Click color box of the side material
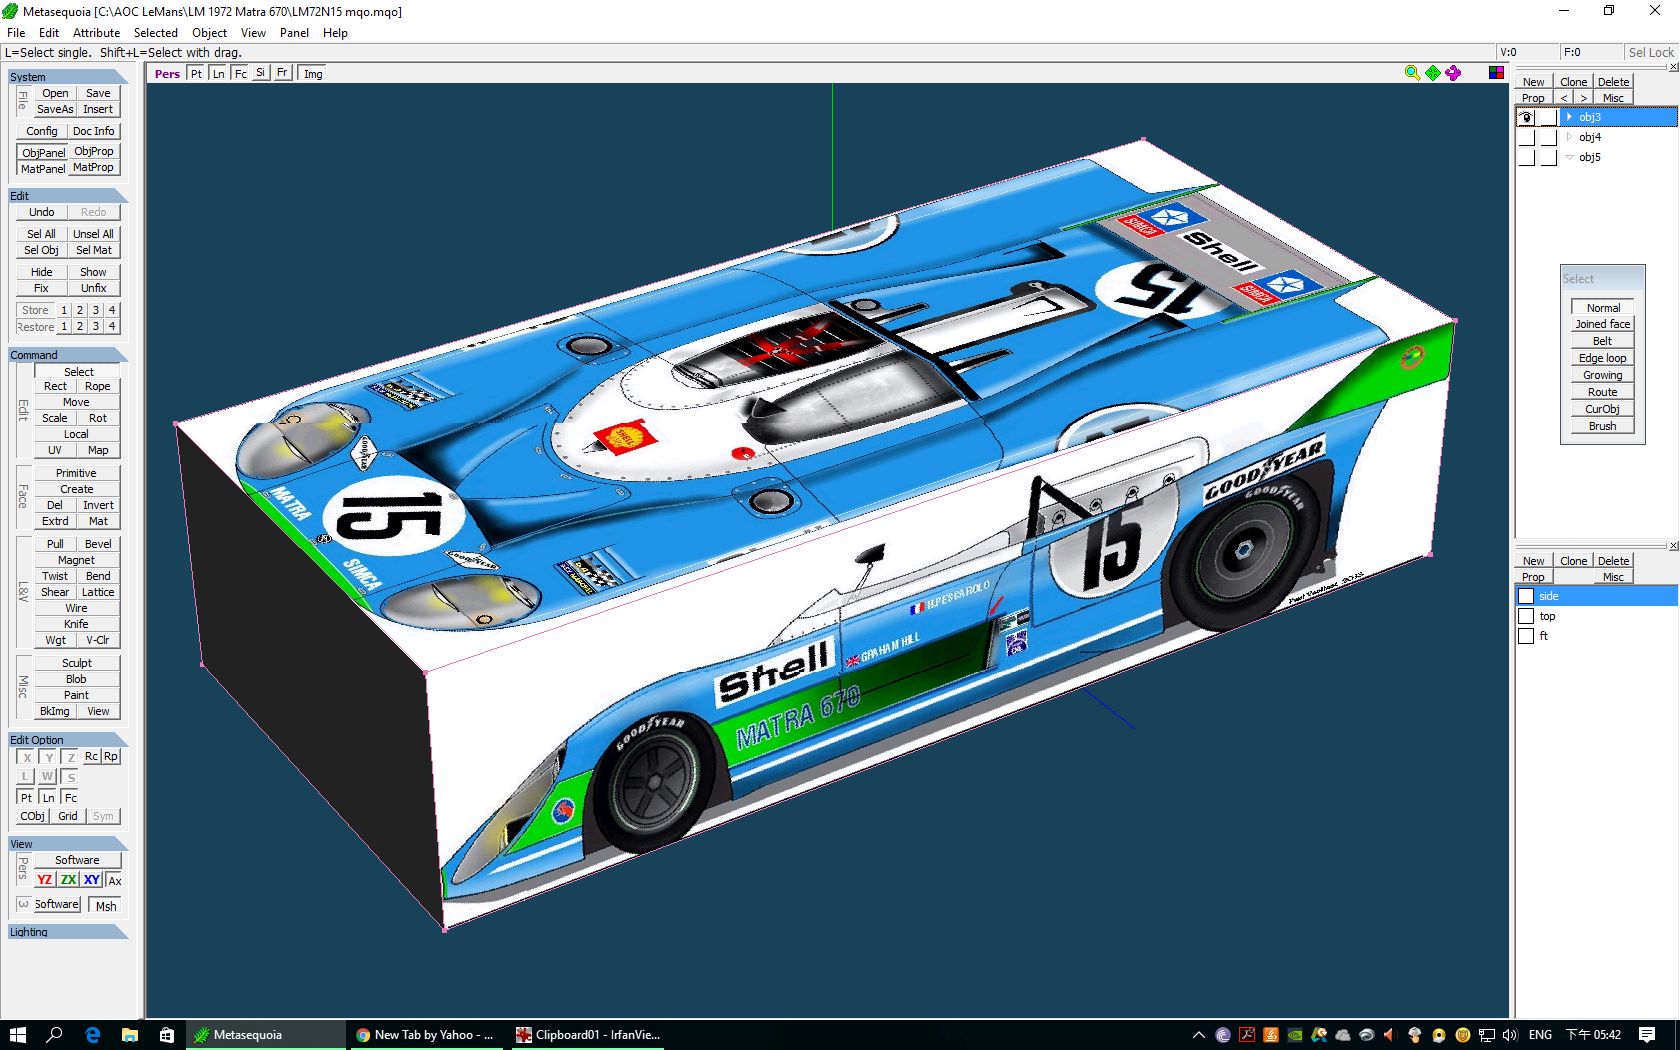 [x=1526, y=596]
